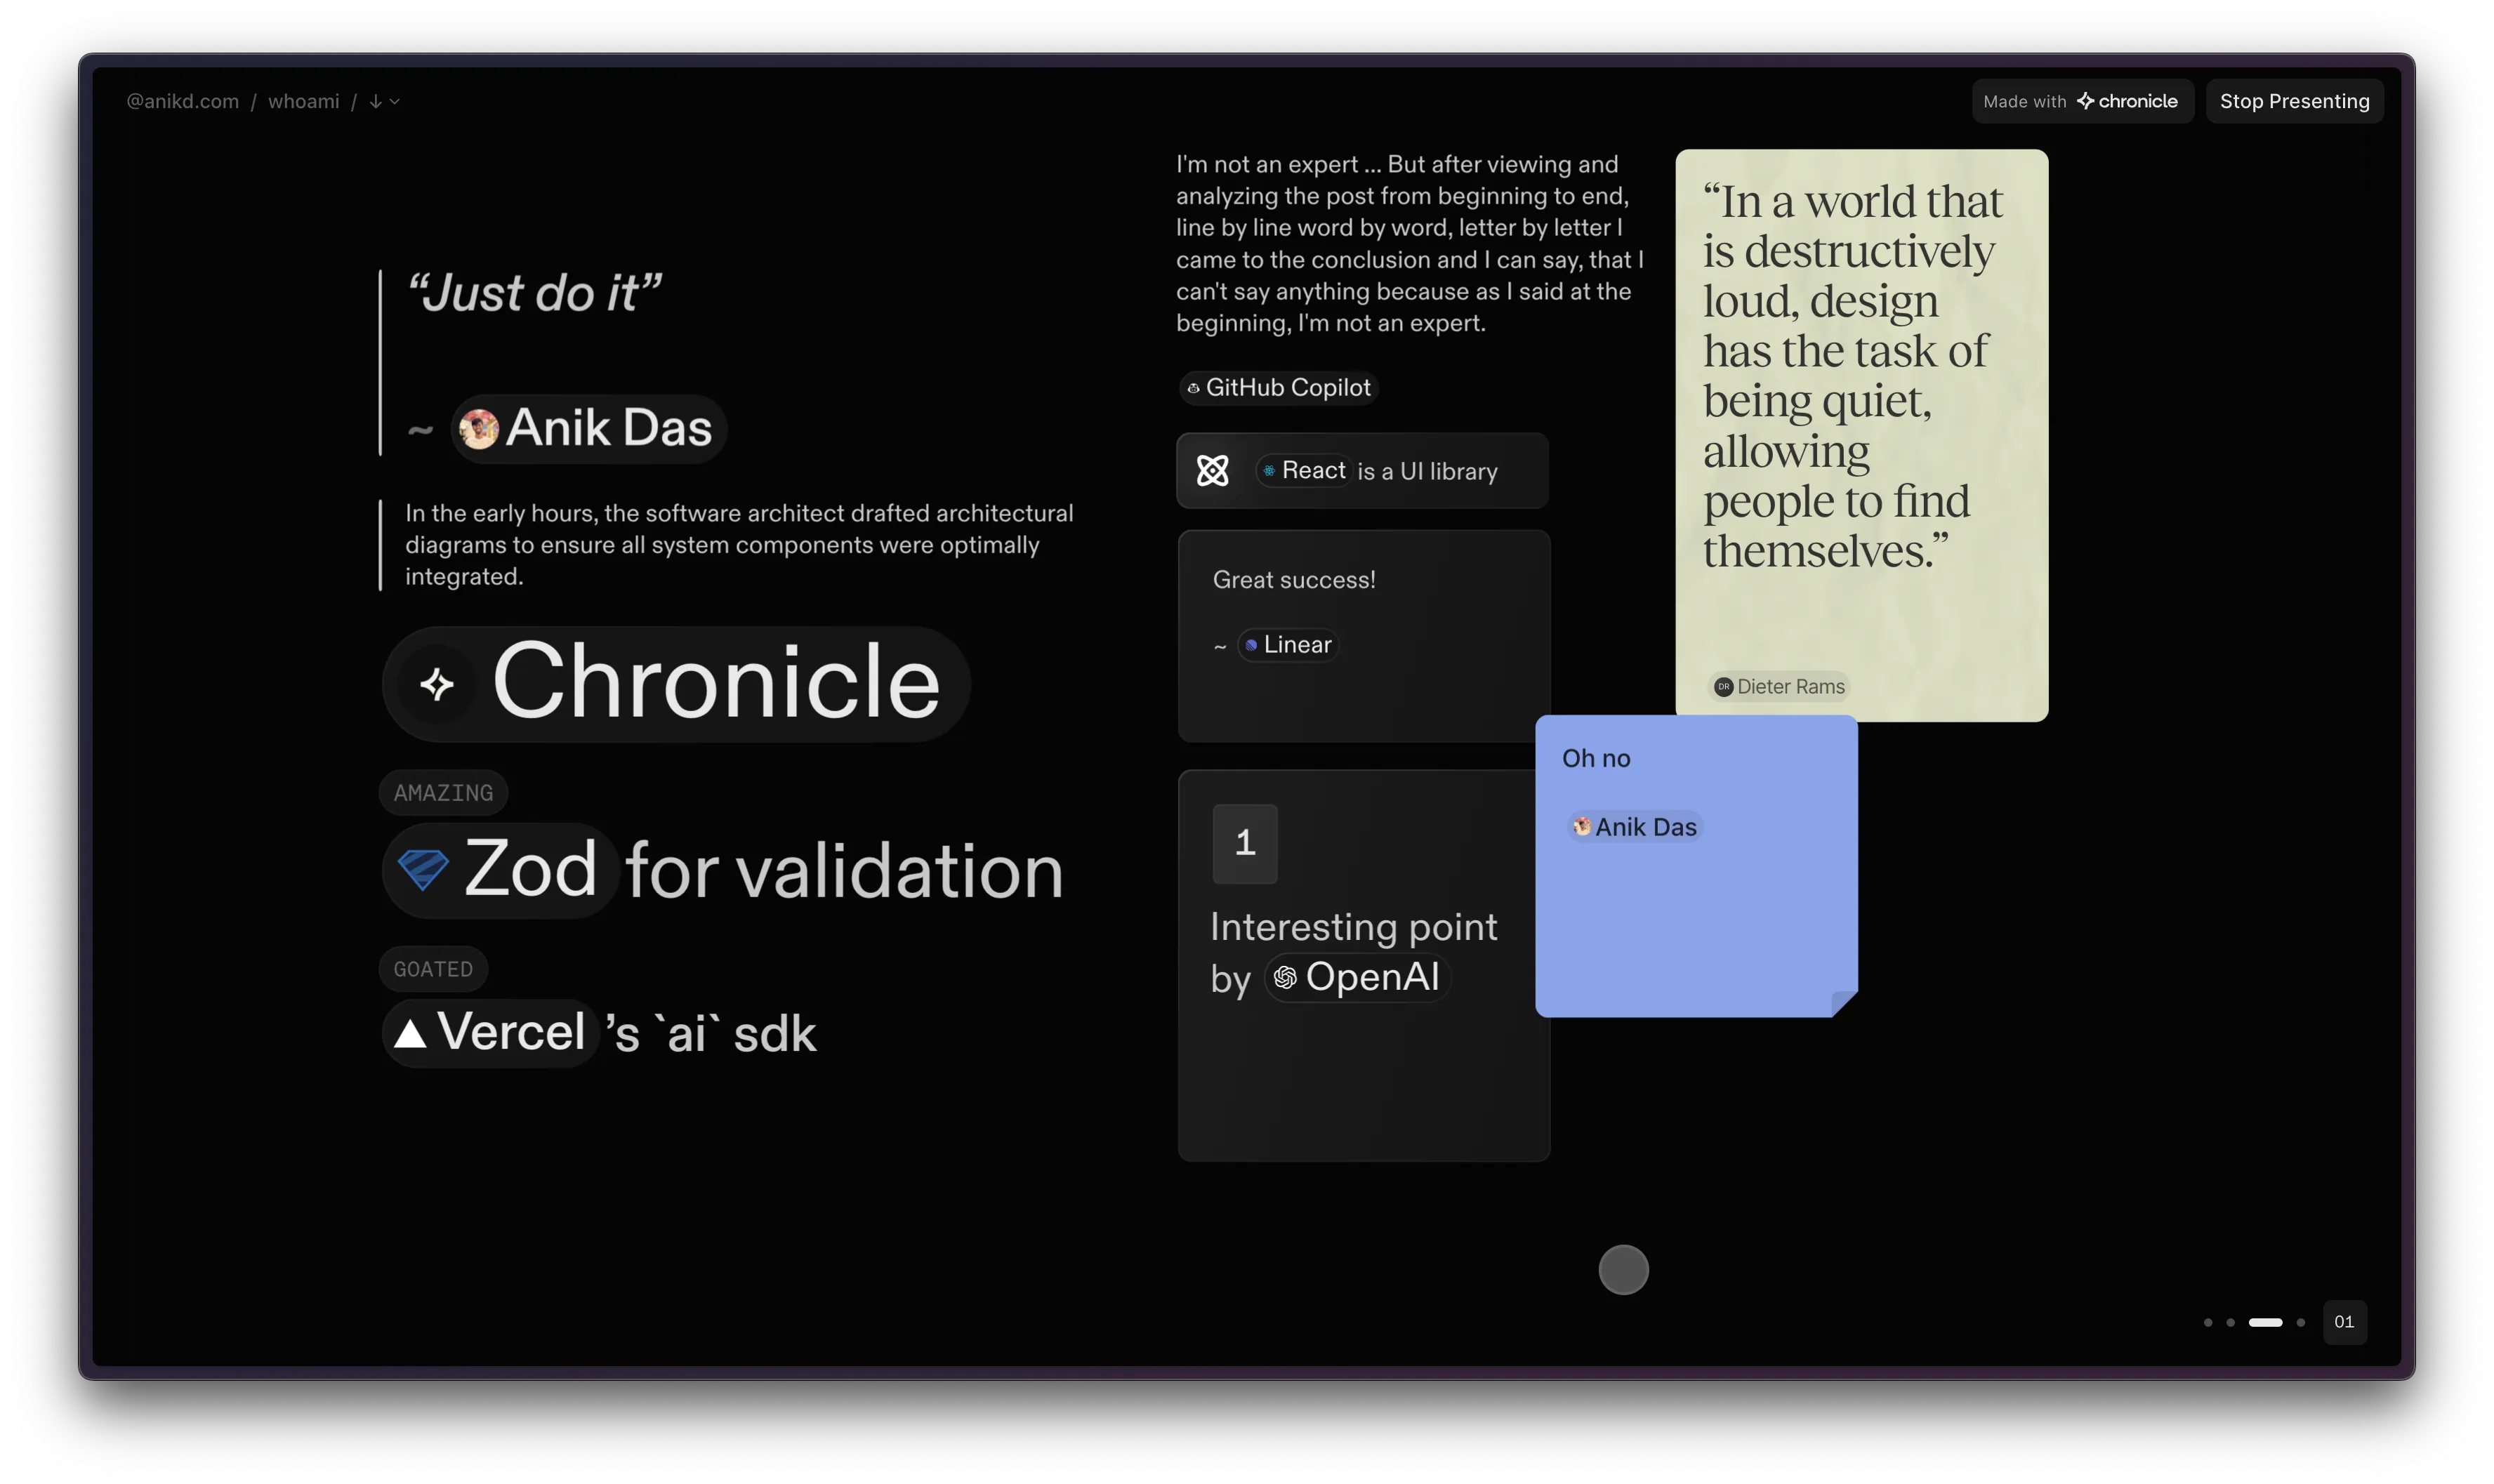This screenshot has height=1484, width=2494.
Task: Click the Chronicle star icon in header
Action: [2086, 100]
